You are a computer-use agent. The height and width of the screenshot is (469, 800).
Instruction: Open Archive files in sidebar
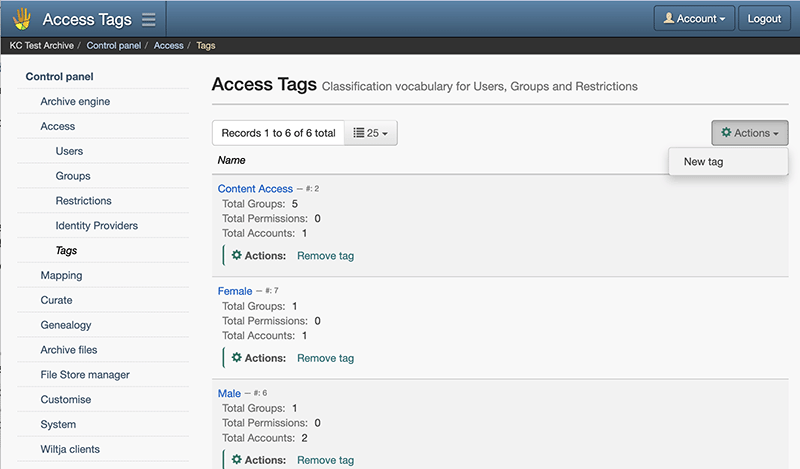[x=69, y=350]
